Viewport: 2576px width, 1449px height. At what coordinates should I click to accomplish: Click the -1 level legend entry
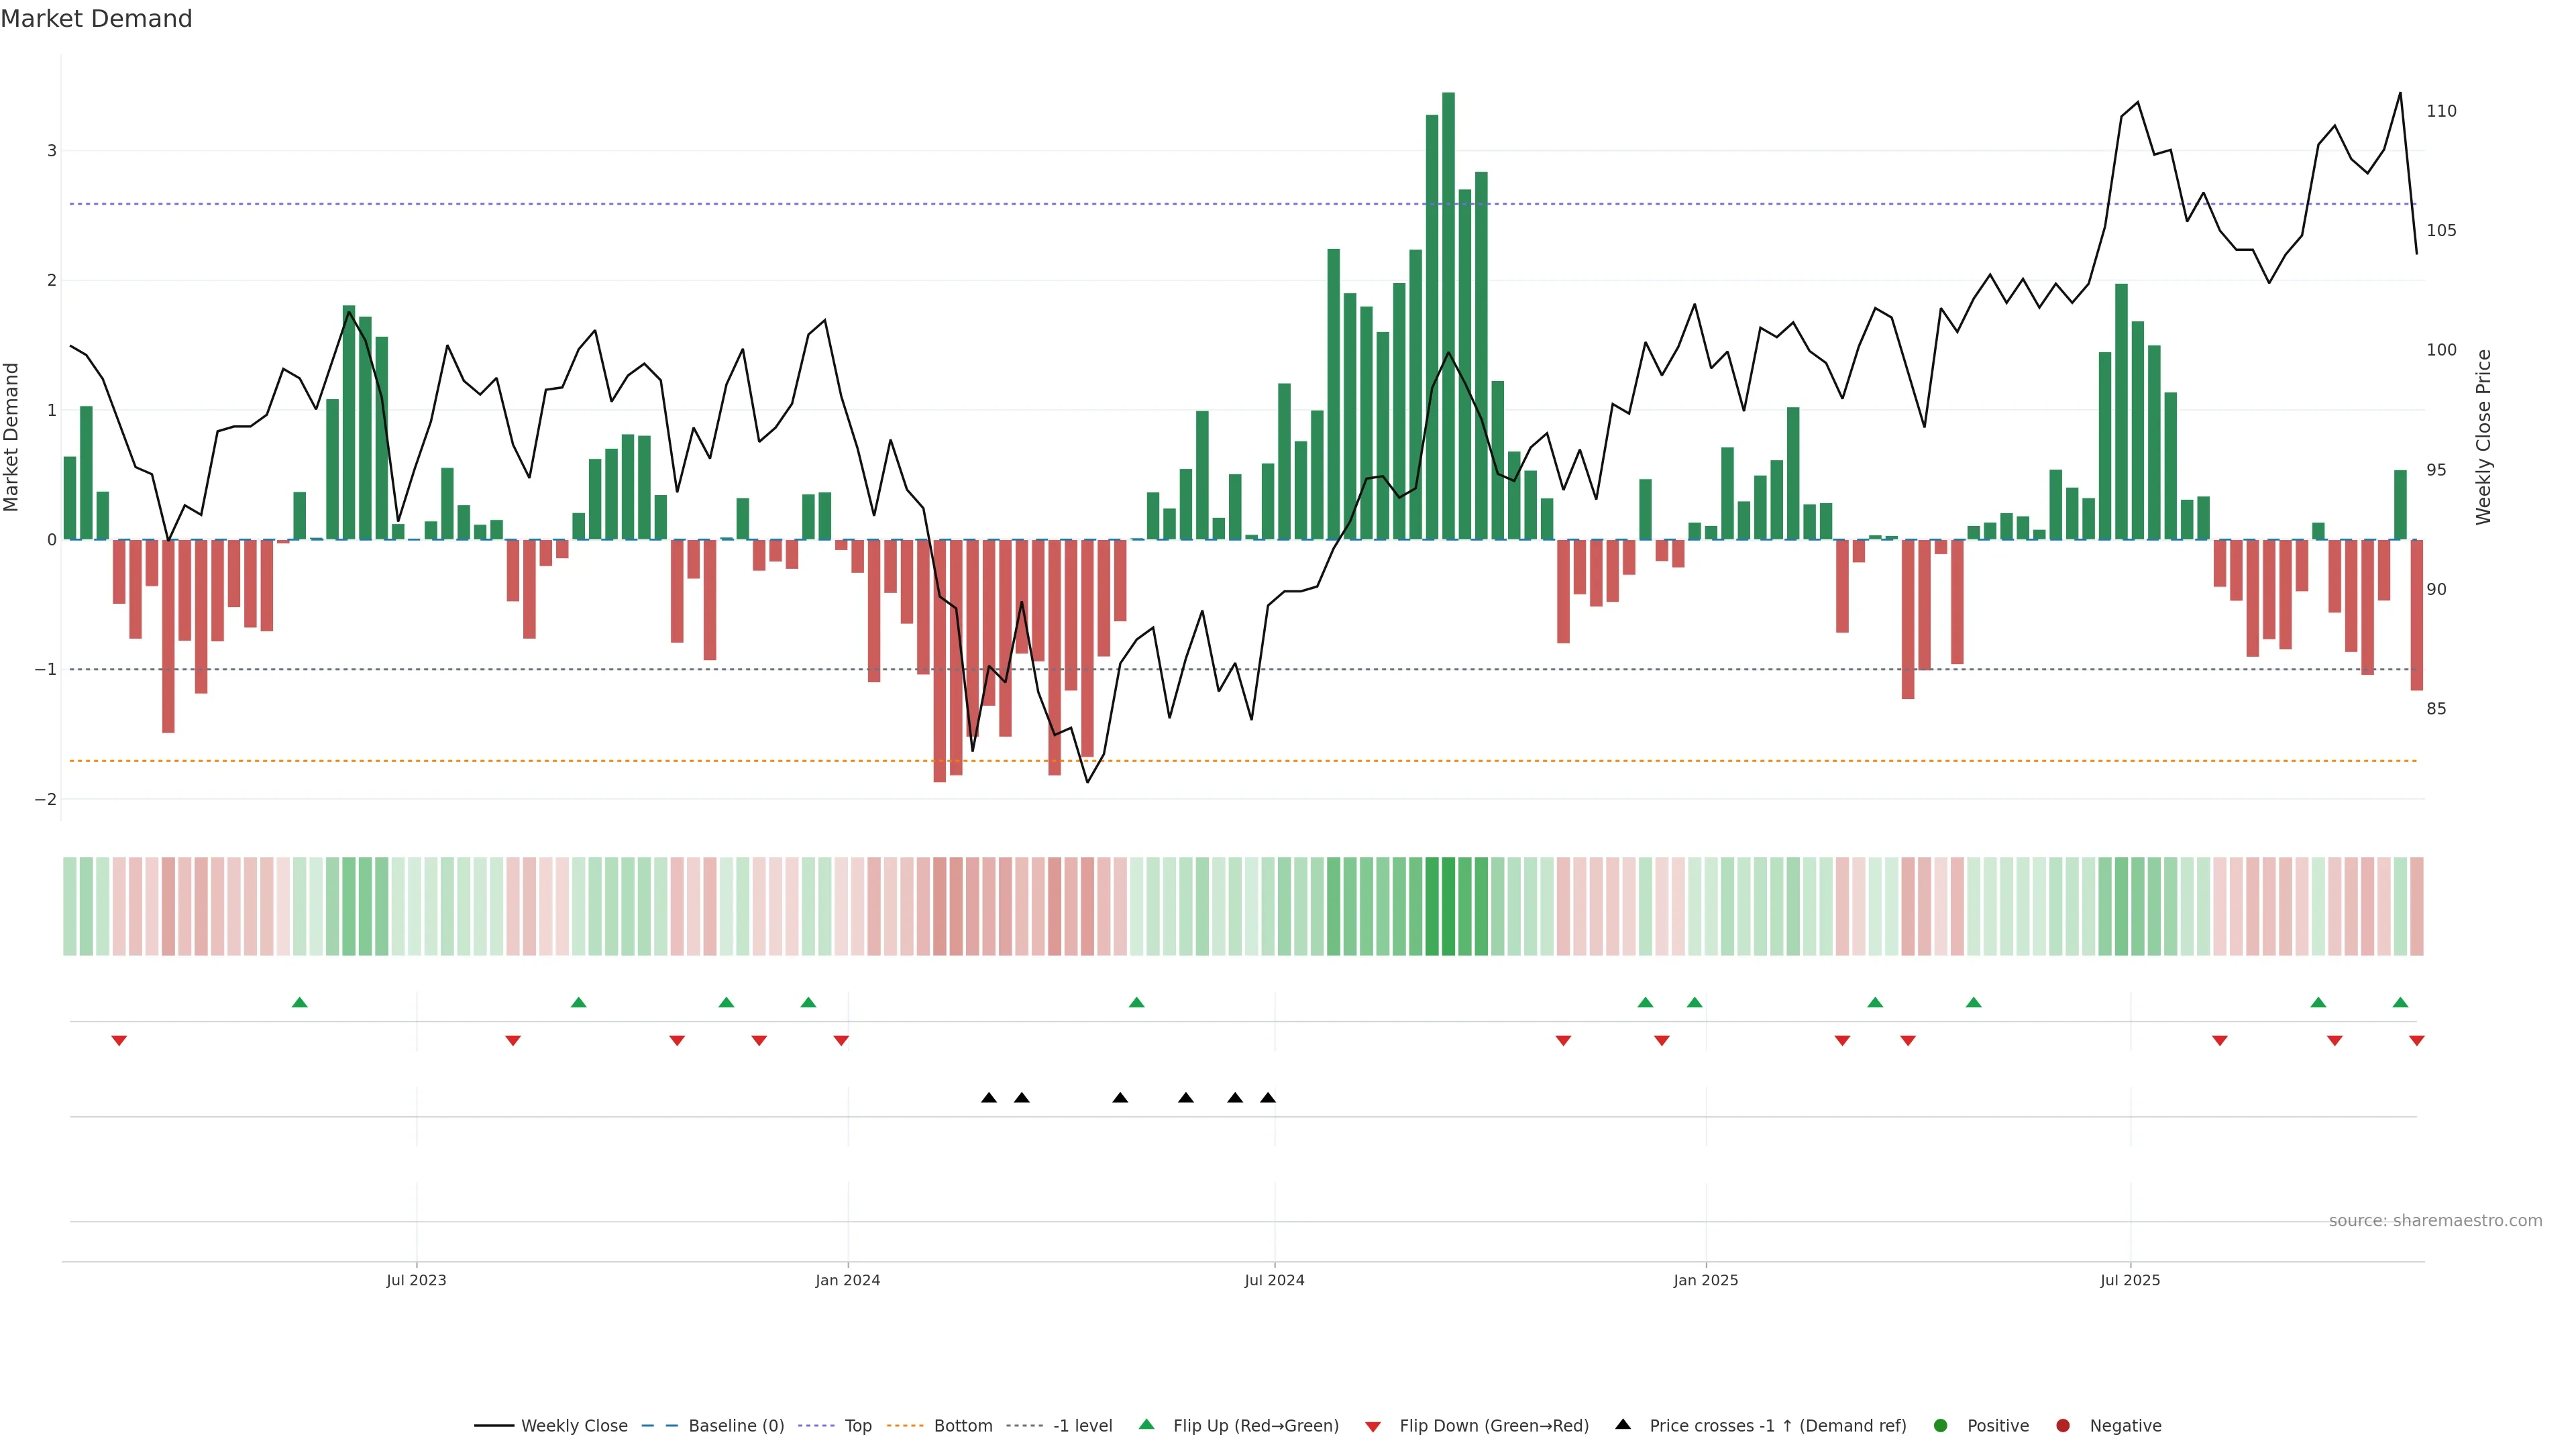1024,1425
